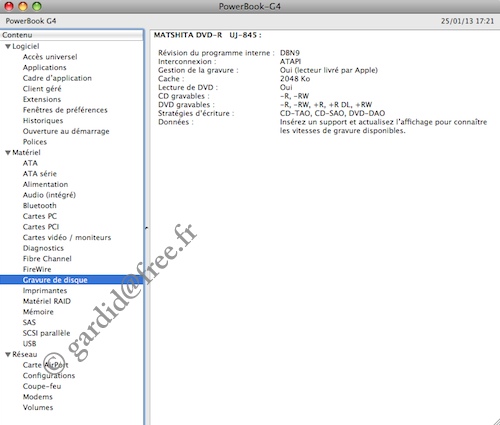Click the CD-TAO, CD-SAO, DVD-DAO value
500x425 pixels.
pos(332,113)
